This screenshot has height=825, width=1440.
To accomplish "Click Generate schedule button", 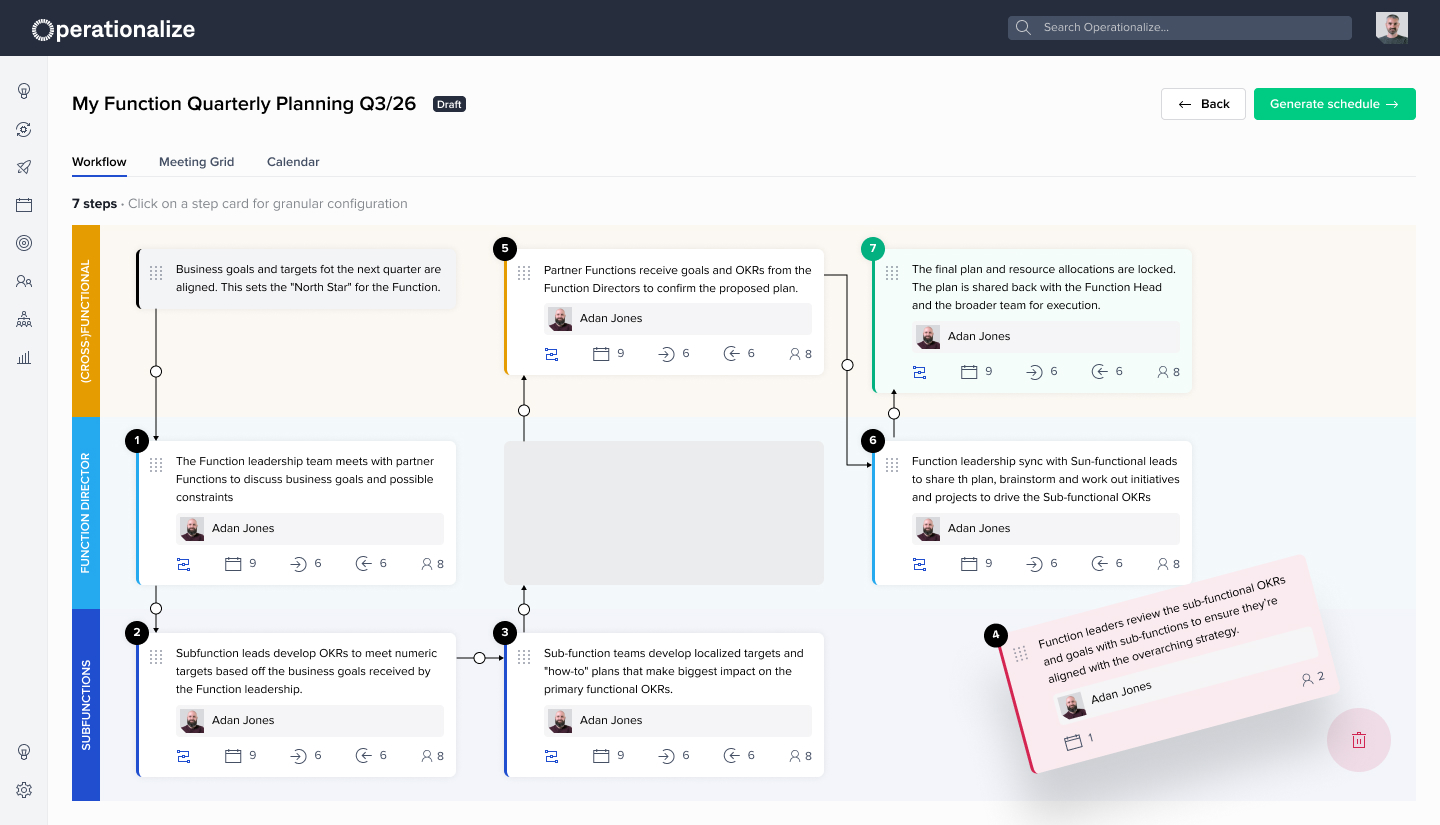I will click(1334, 104).
